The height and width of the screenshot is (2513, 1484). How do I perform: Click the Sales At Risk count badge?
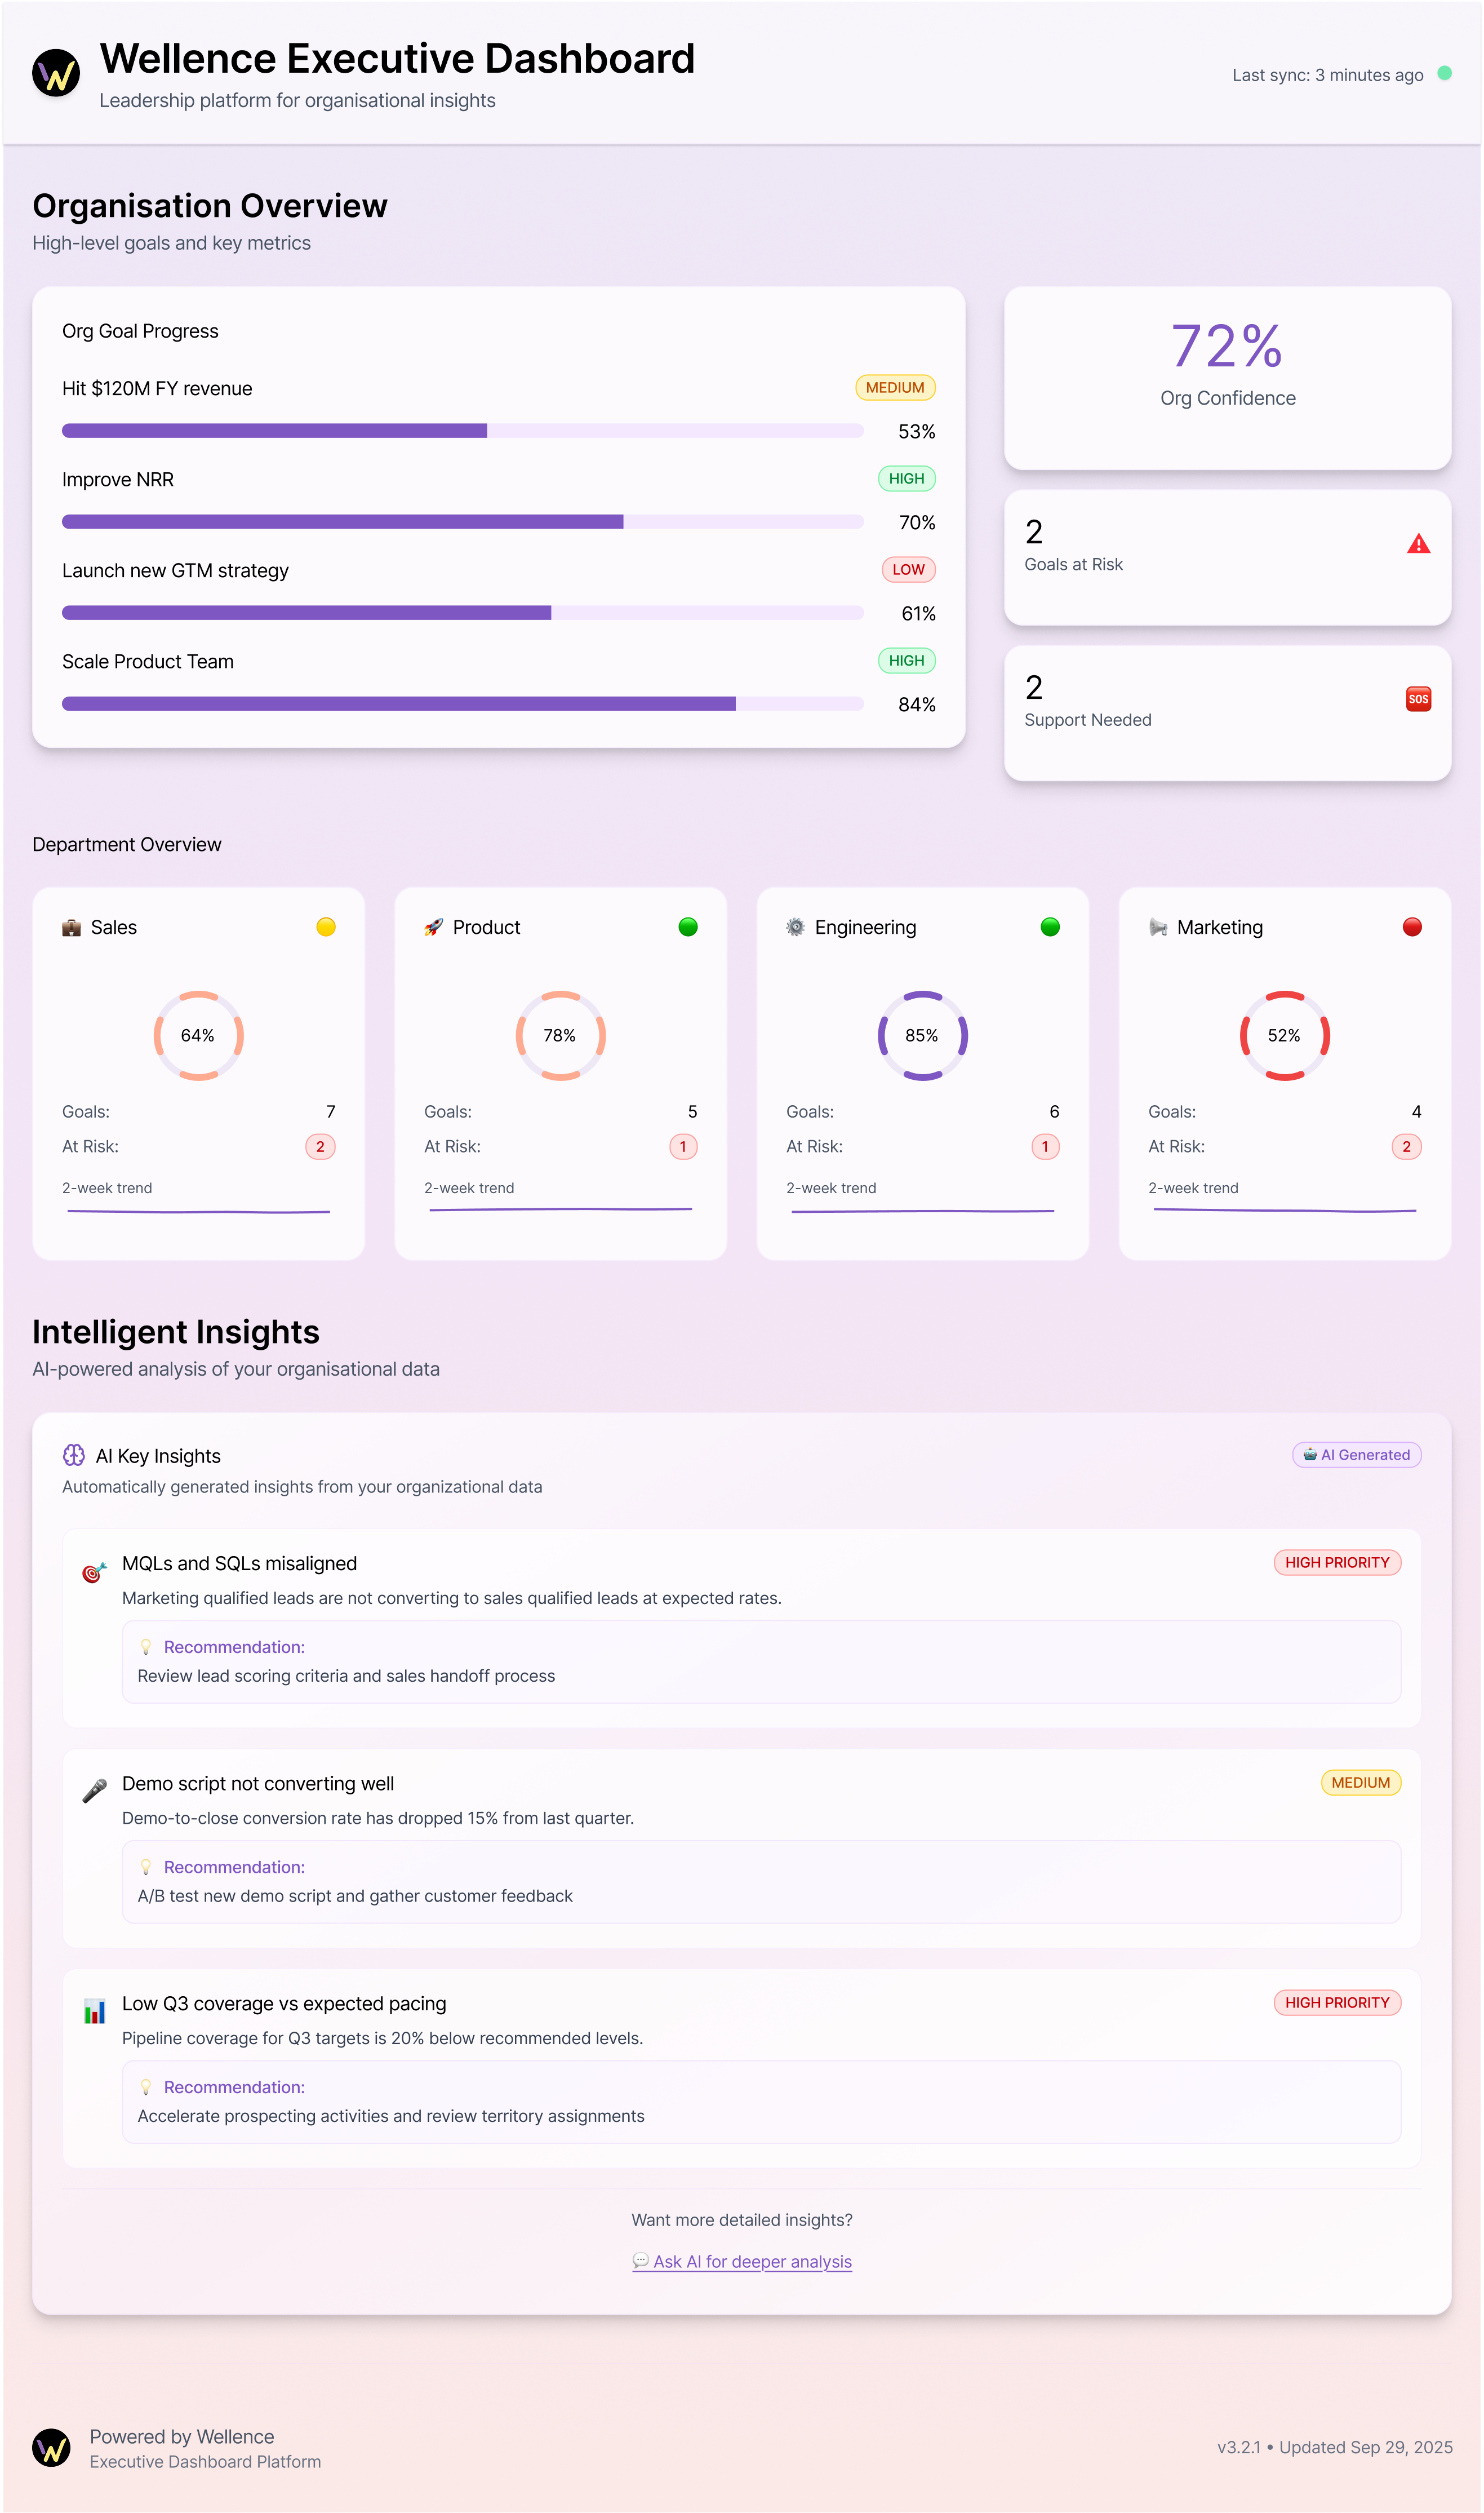[x=320, y=1147]
